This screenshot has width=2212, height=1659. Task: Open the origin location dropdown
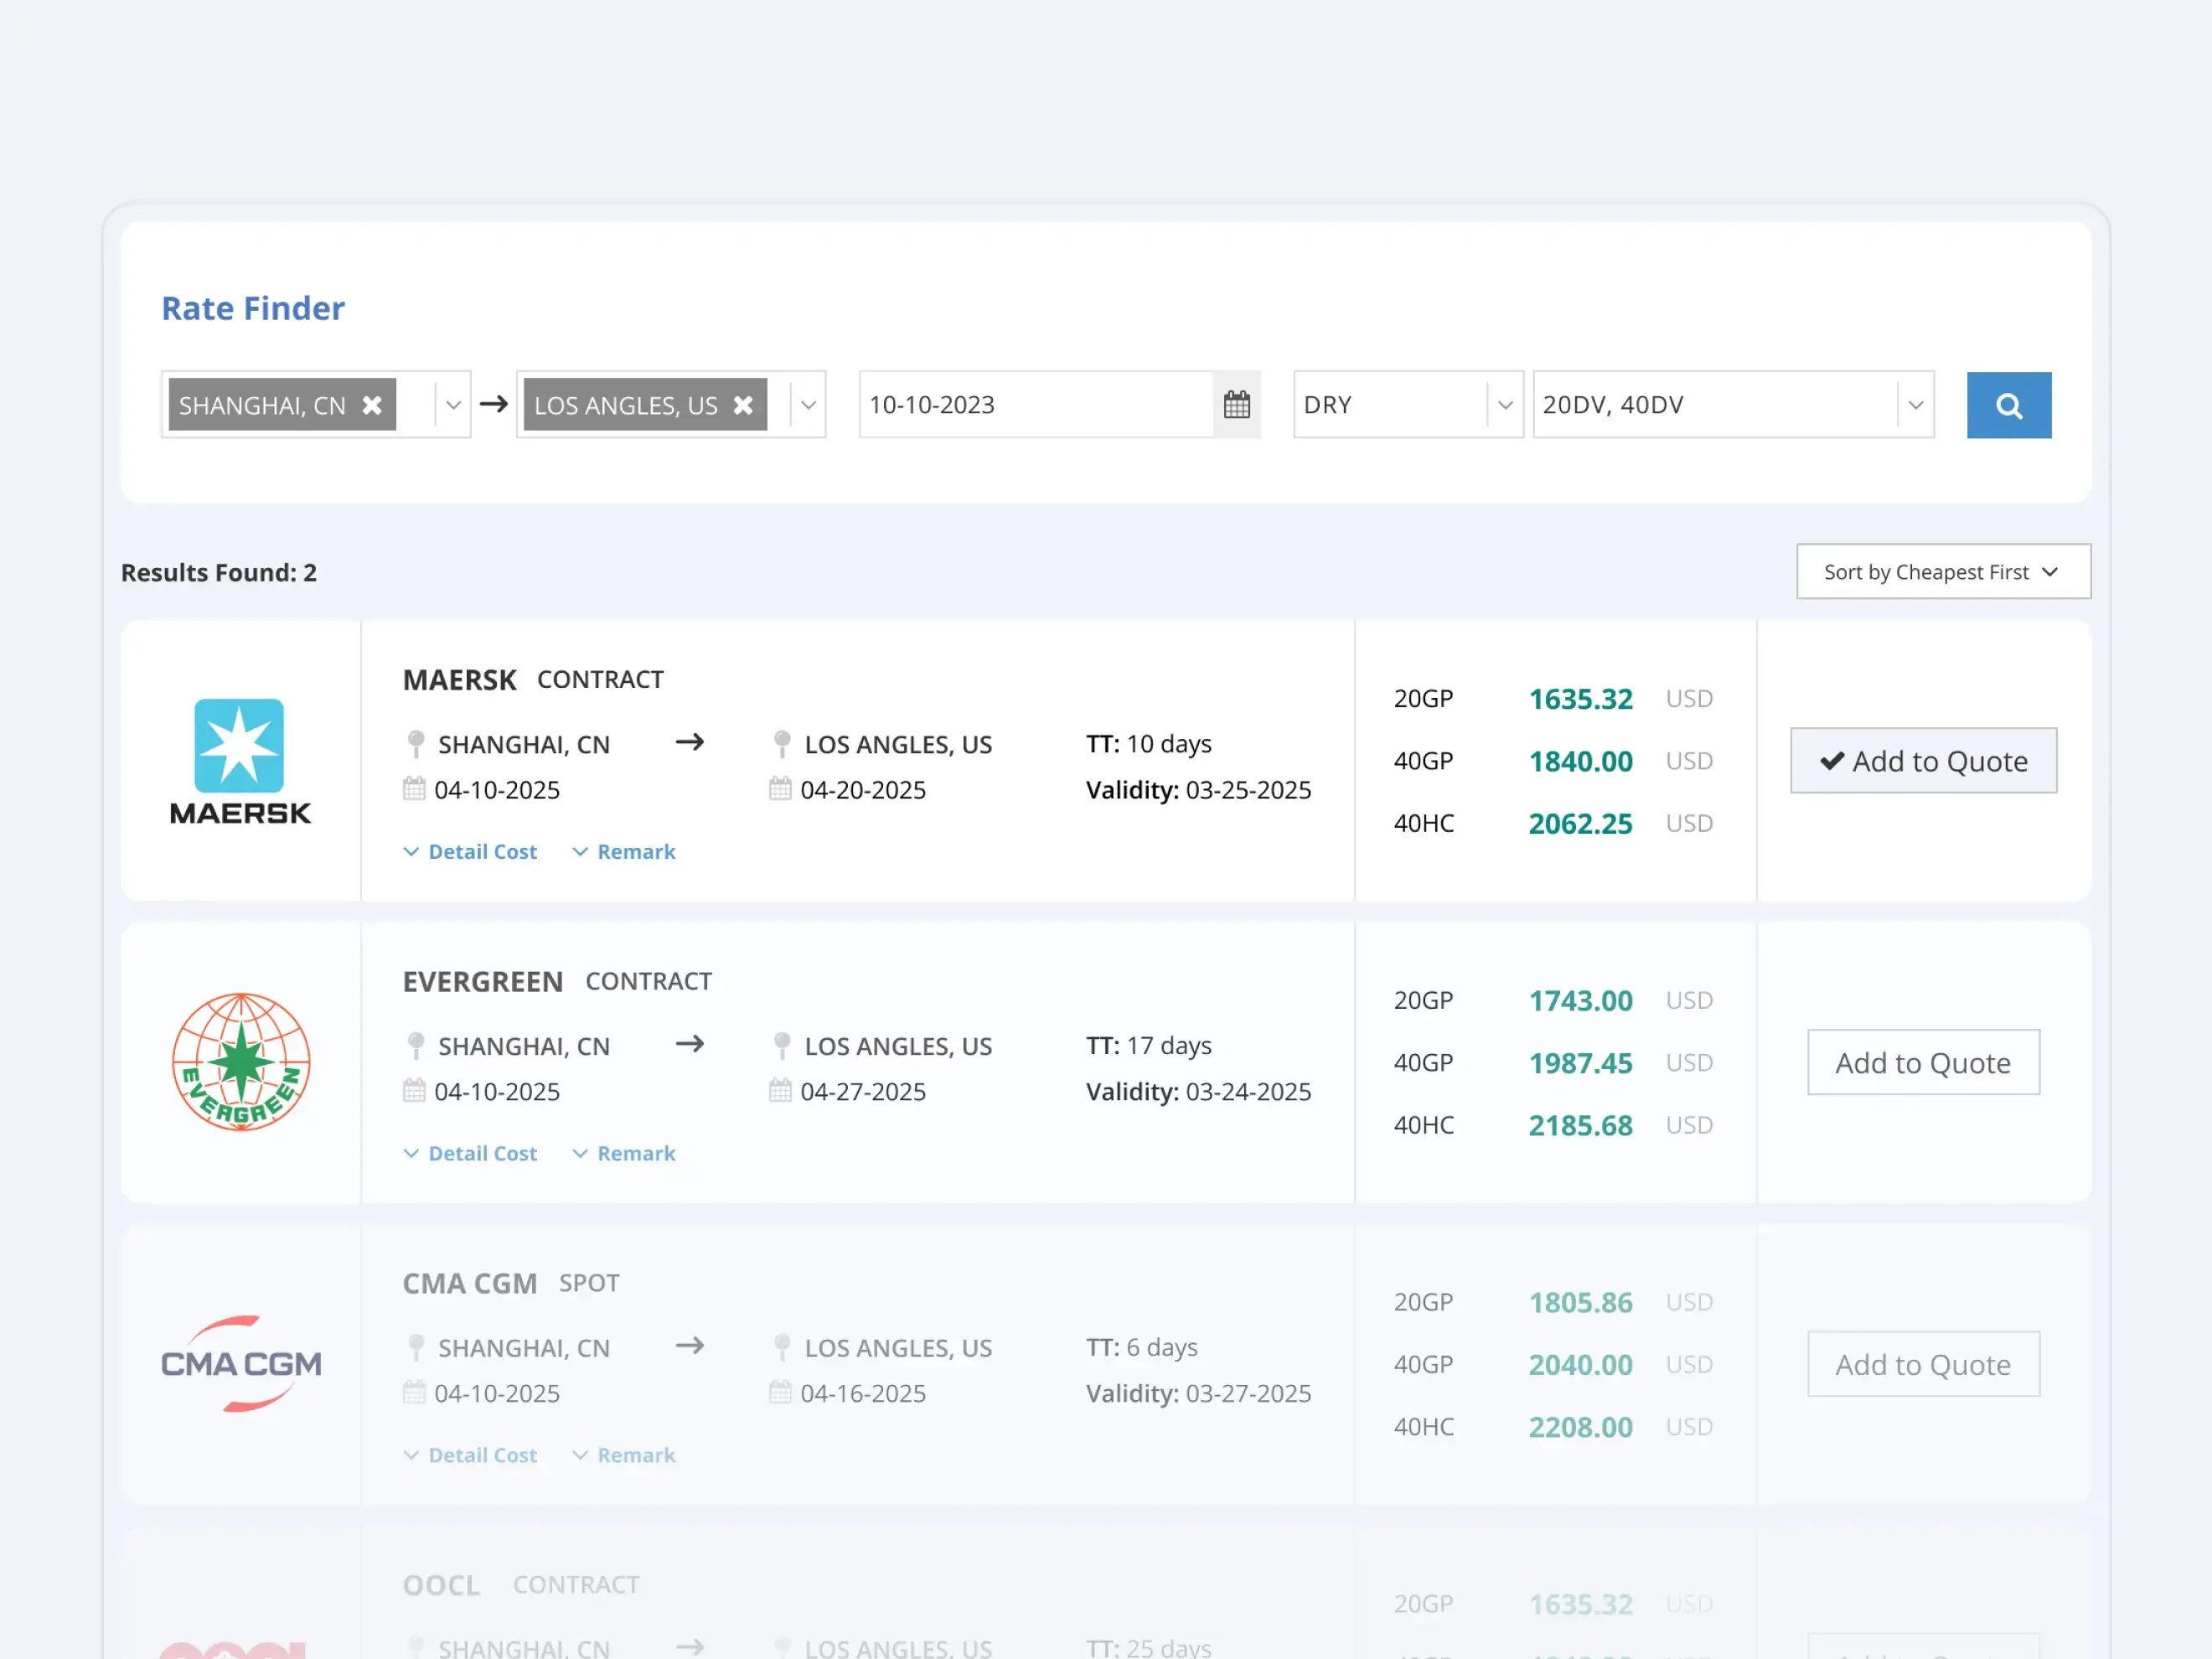pos(453,405)
